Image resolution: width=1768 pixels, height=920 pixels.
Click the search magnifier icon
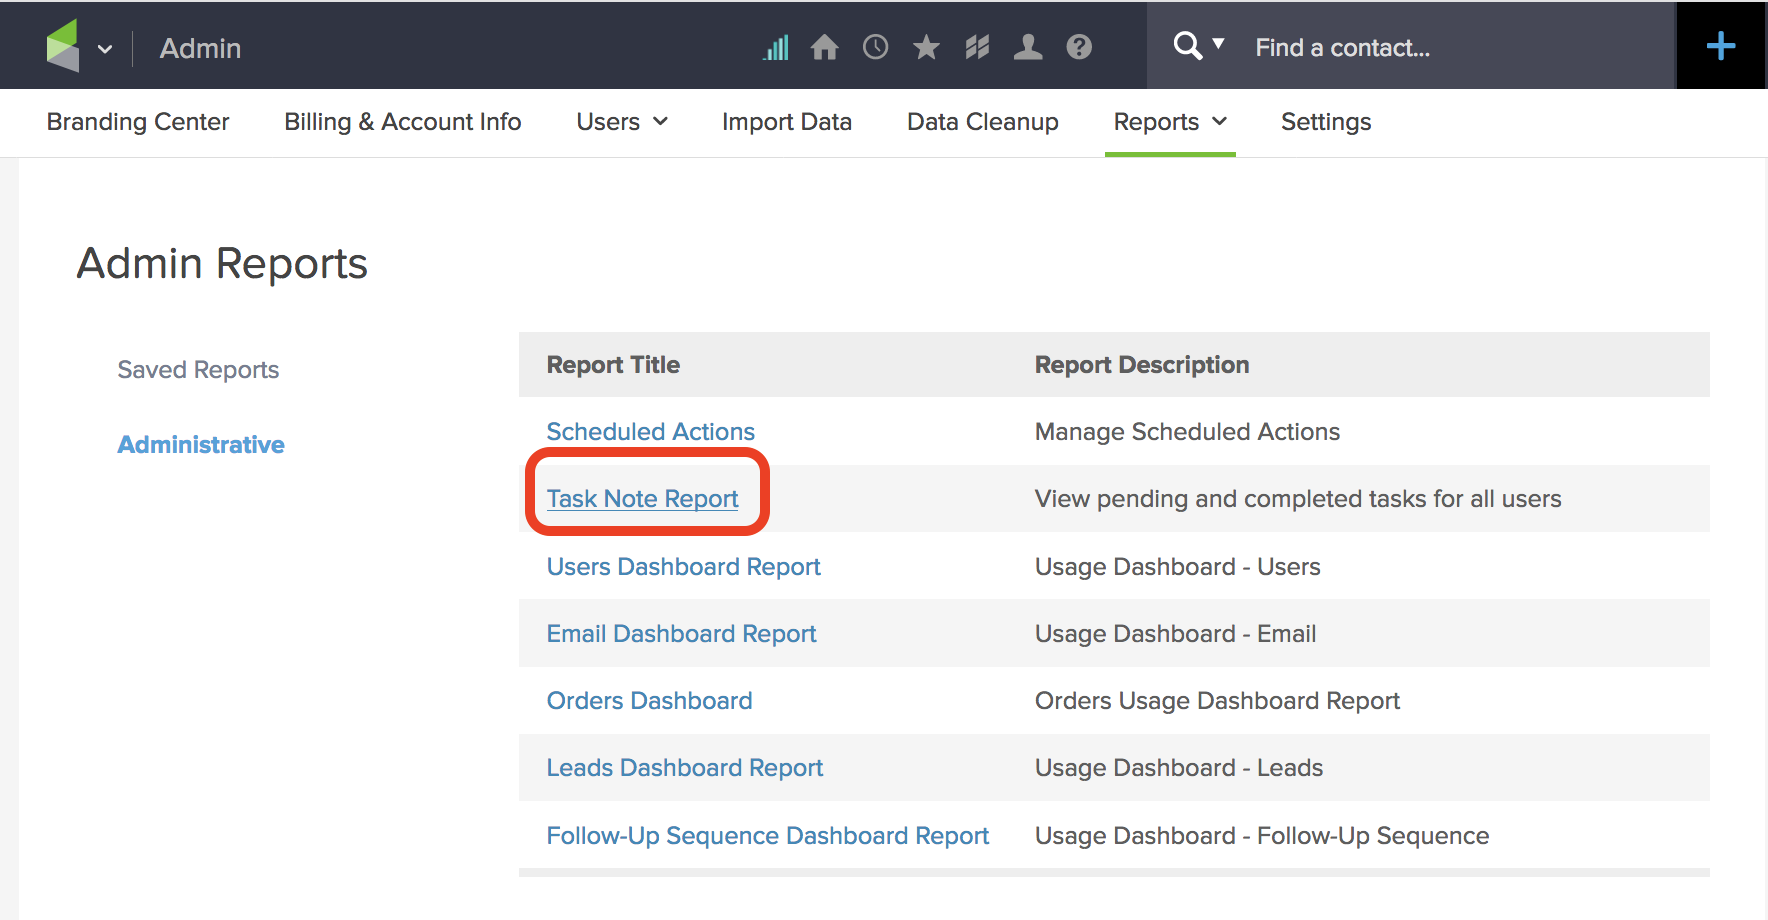pyautogui.click(x=1187, y=45)
